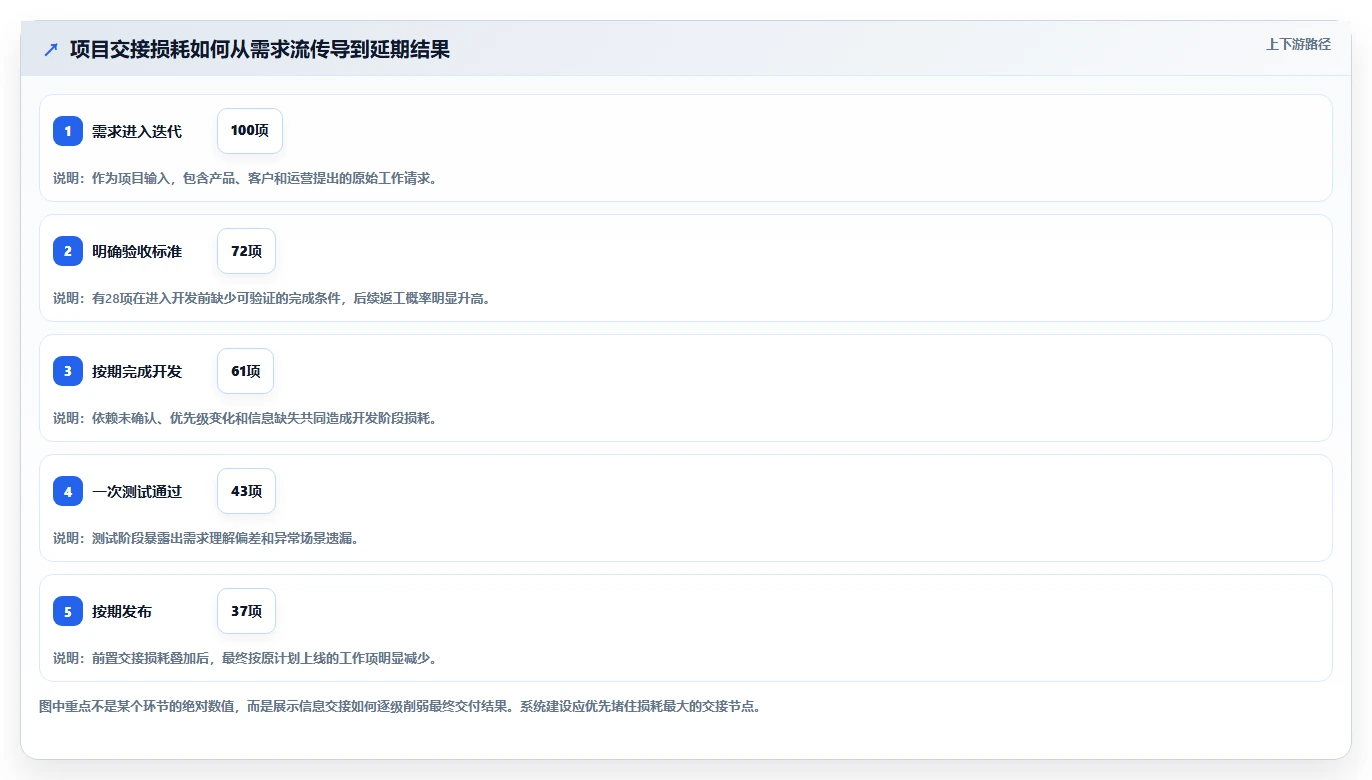Click the description starting 说明：作为项目输入
Viewport: 1372px width, 780px height.
point(245,178)
